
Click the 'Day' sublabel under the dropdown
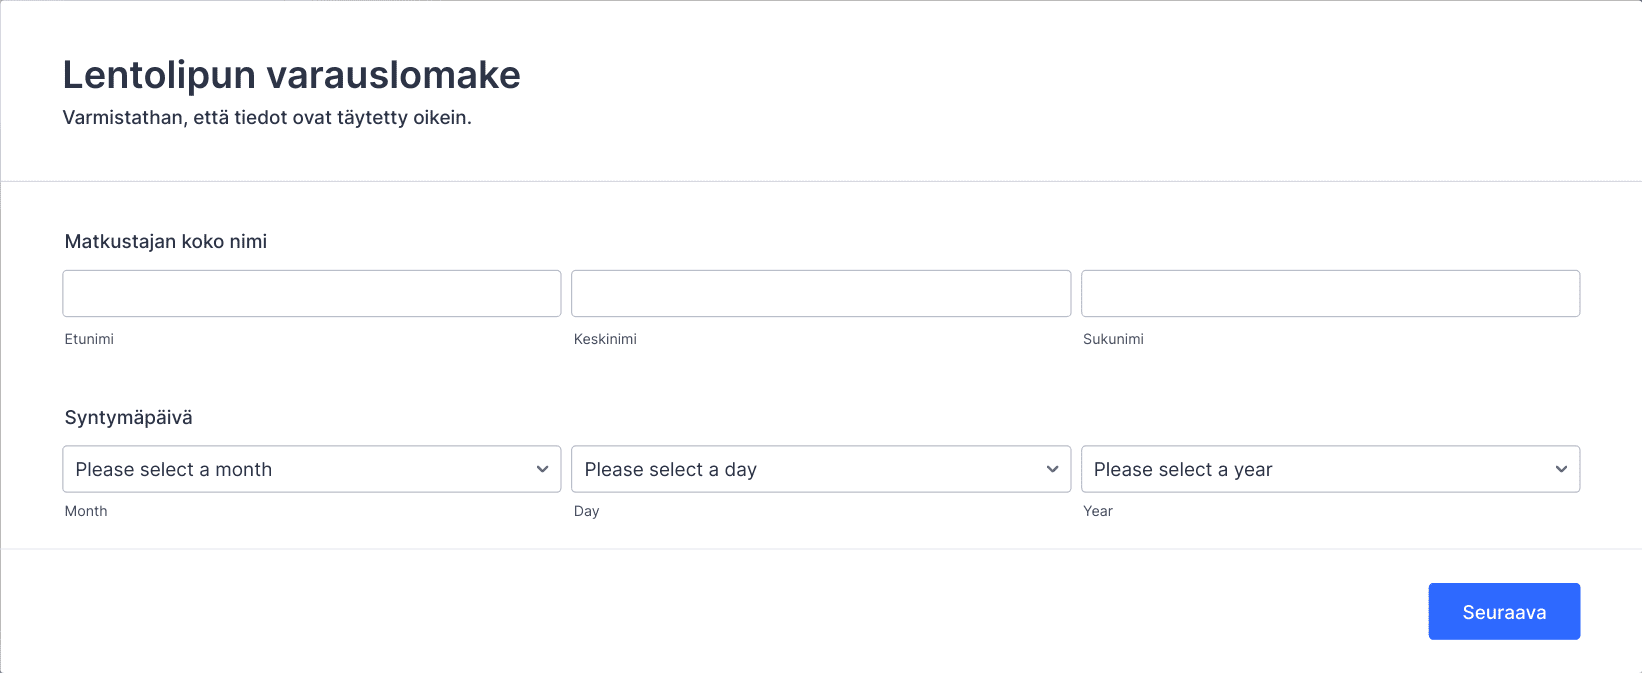pyautogui.click(x=587, y=511)
